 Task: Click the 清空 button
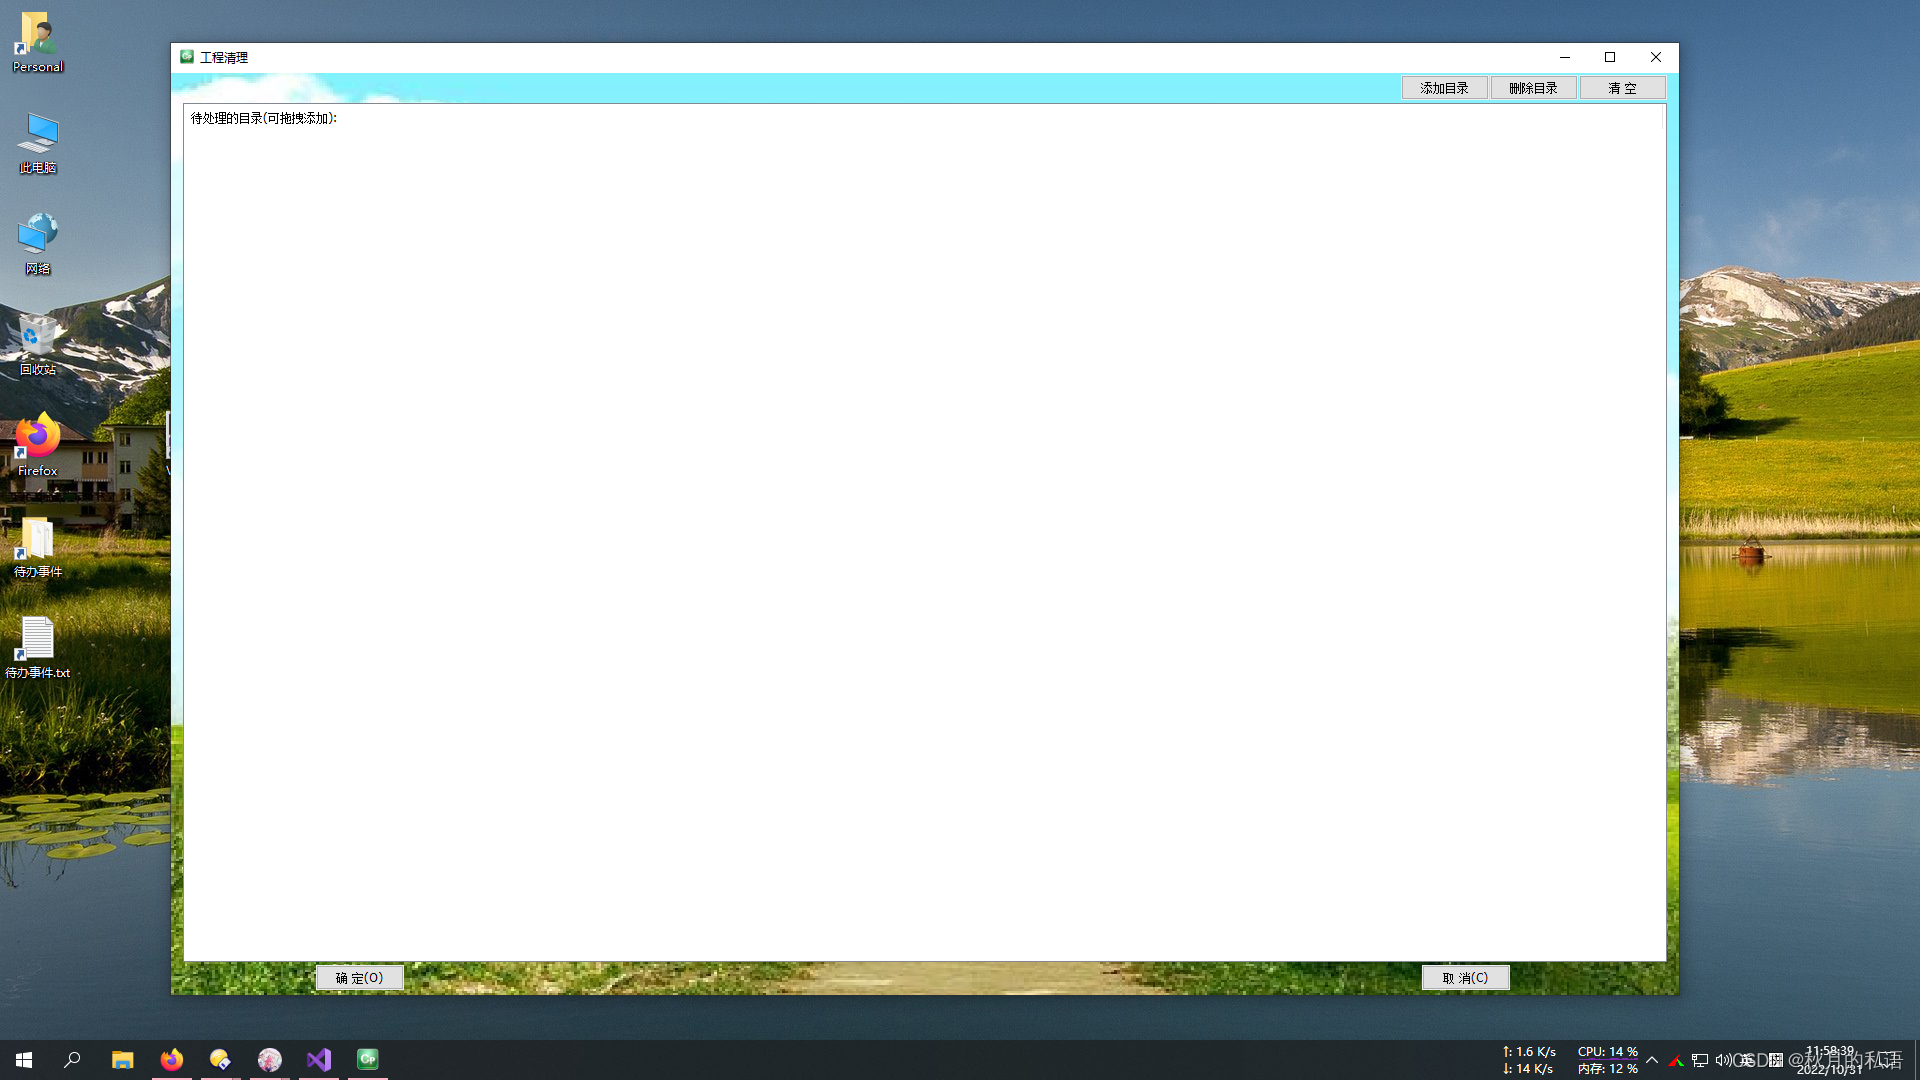pos(1622,88)
